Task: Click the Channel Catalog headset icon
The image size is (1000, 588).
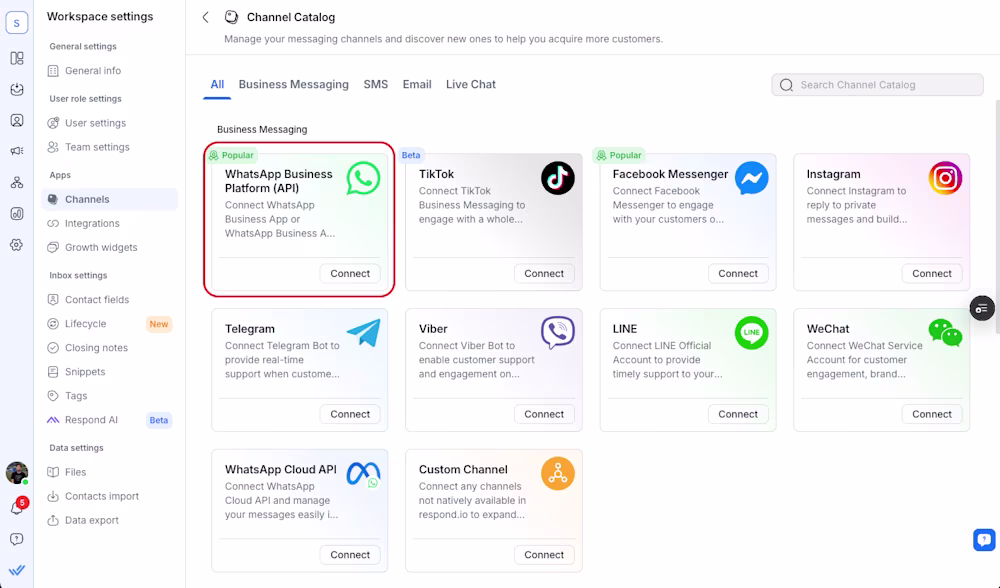Action: (232, 17)
